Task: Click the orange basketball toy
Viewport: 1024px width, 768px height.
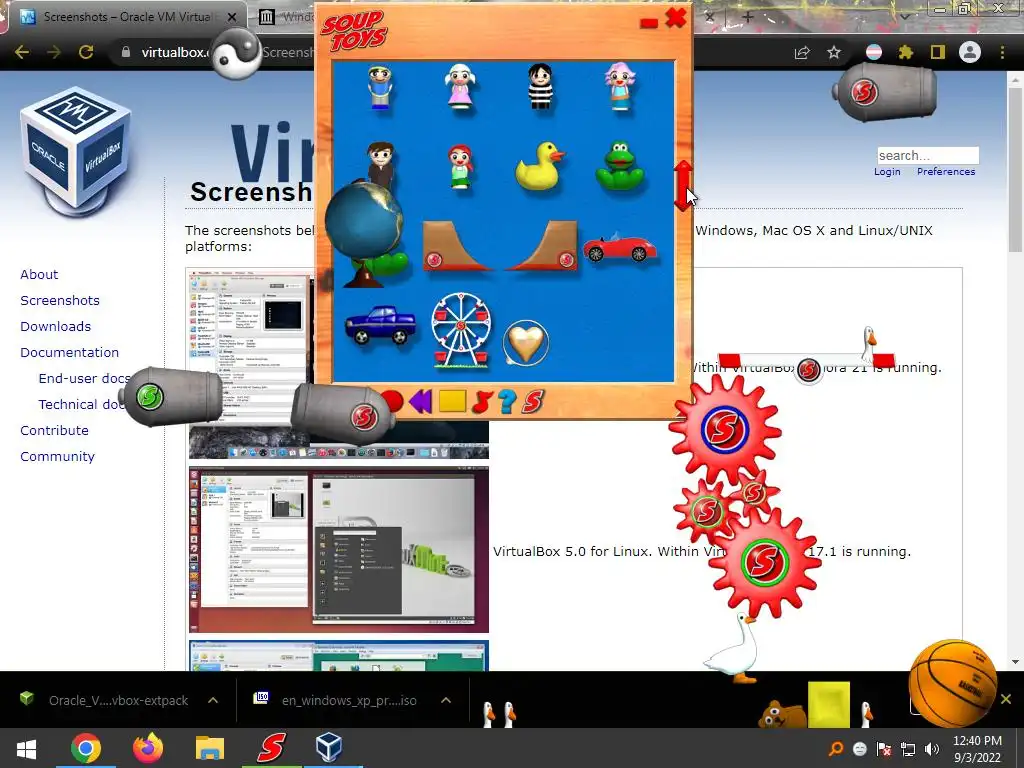Action: (x=953, y=684)
